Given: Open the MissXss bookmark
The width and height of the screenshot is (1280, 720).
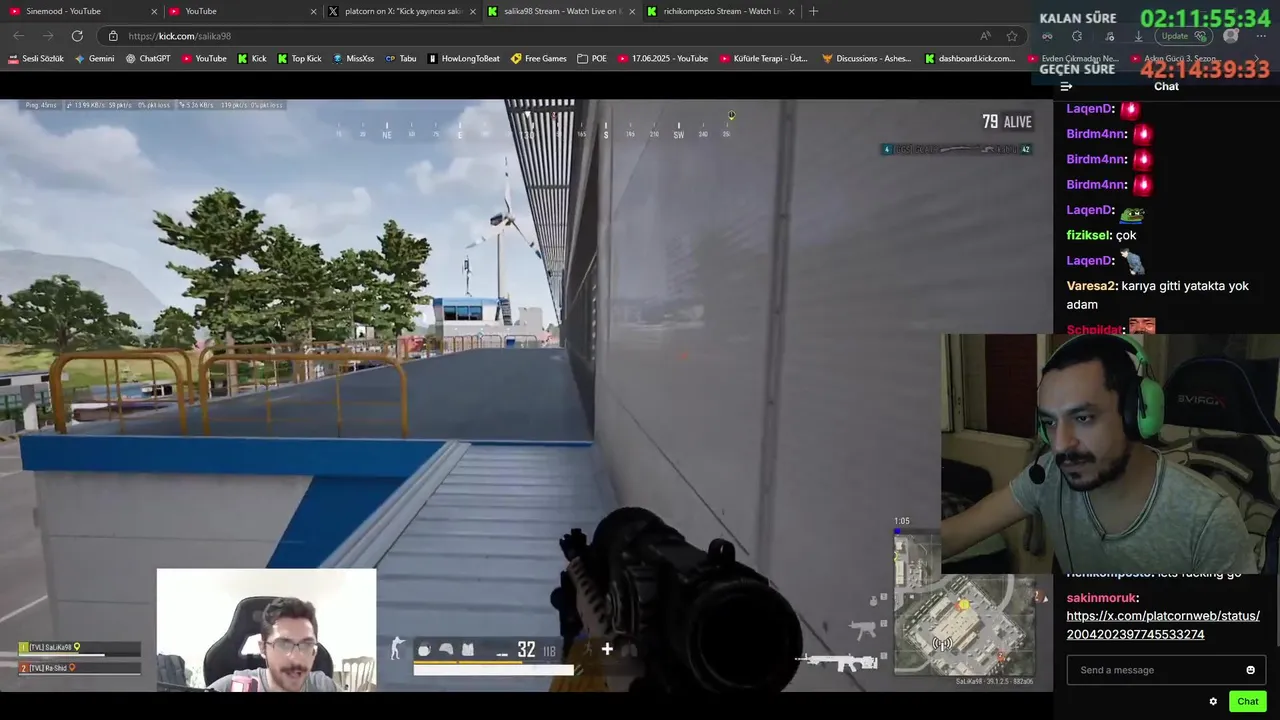Looking at the screenshot, I should click(353, 59).
